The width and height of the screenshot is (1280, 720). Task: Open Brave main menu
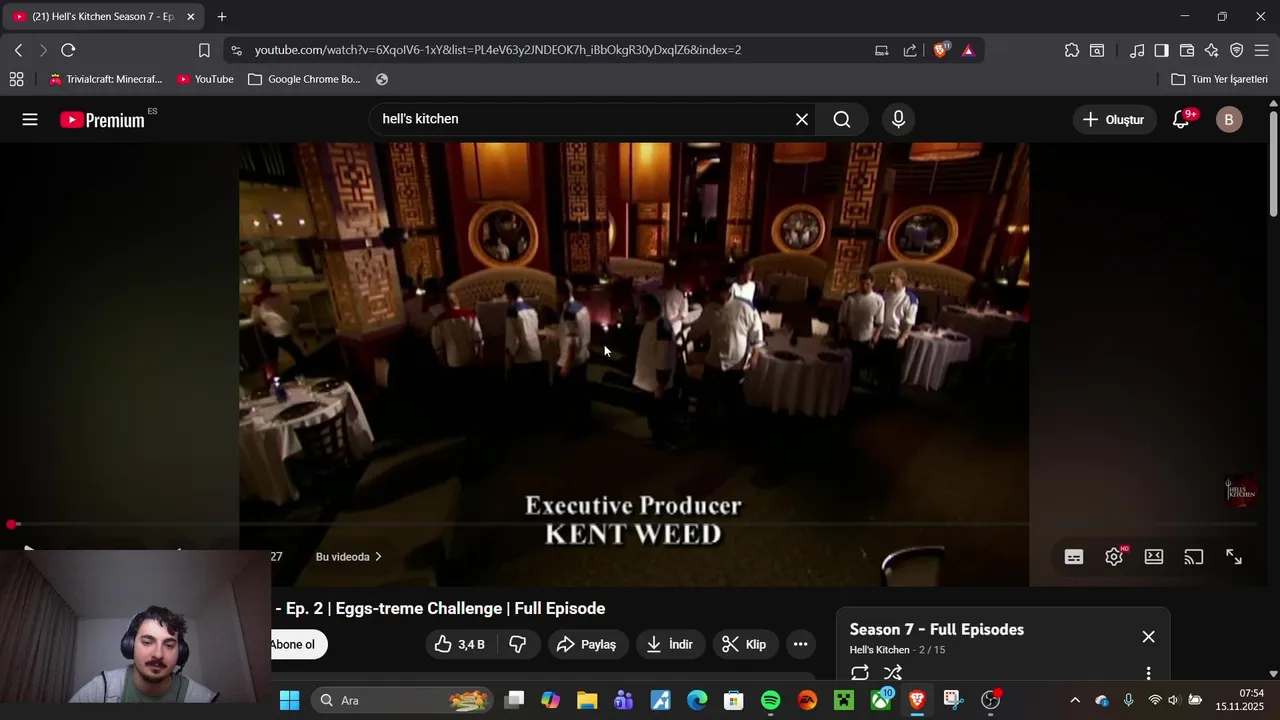click(x=1262, y=50)
